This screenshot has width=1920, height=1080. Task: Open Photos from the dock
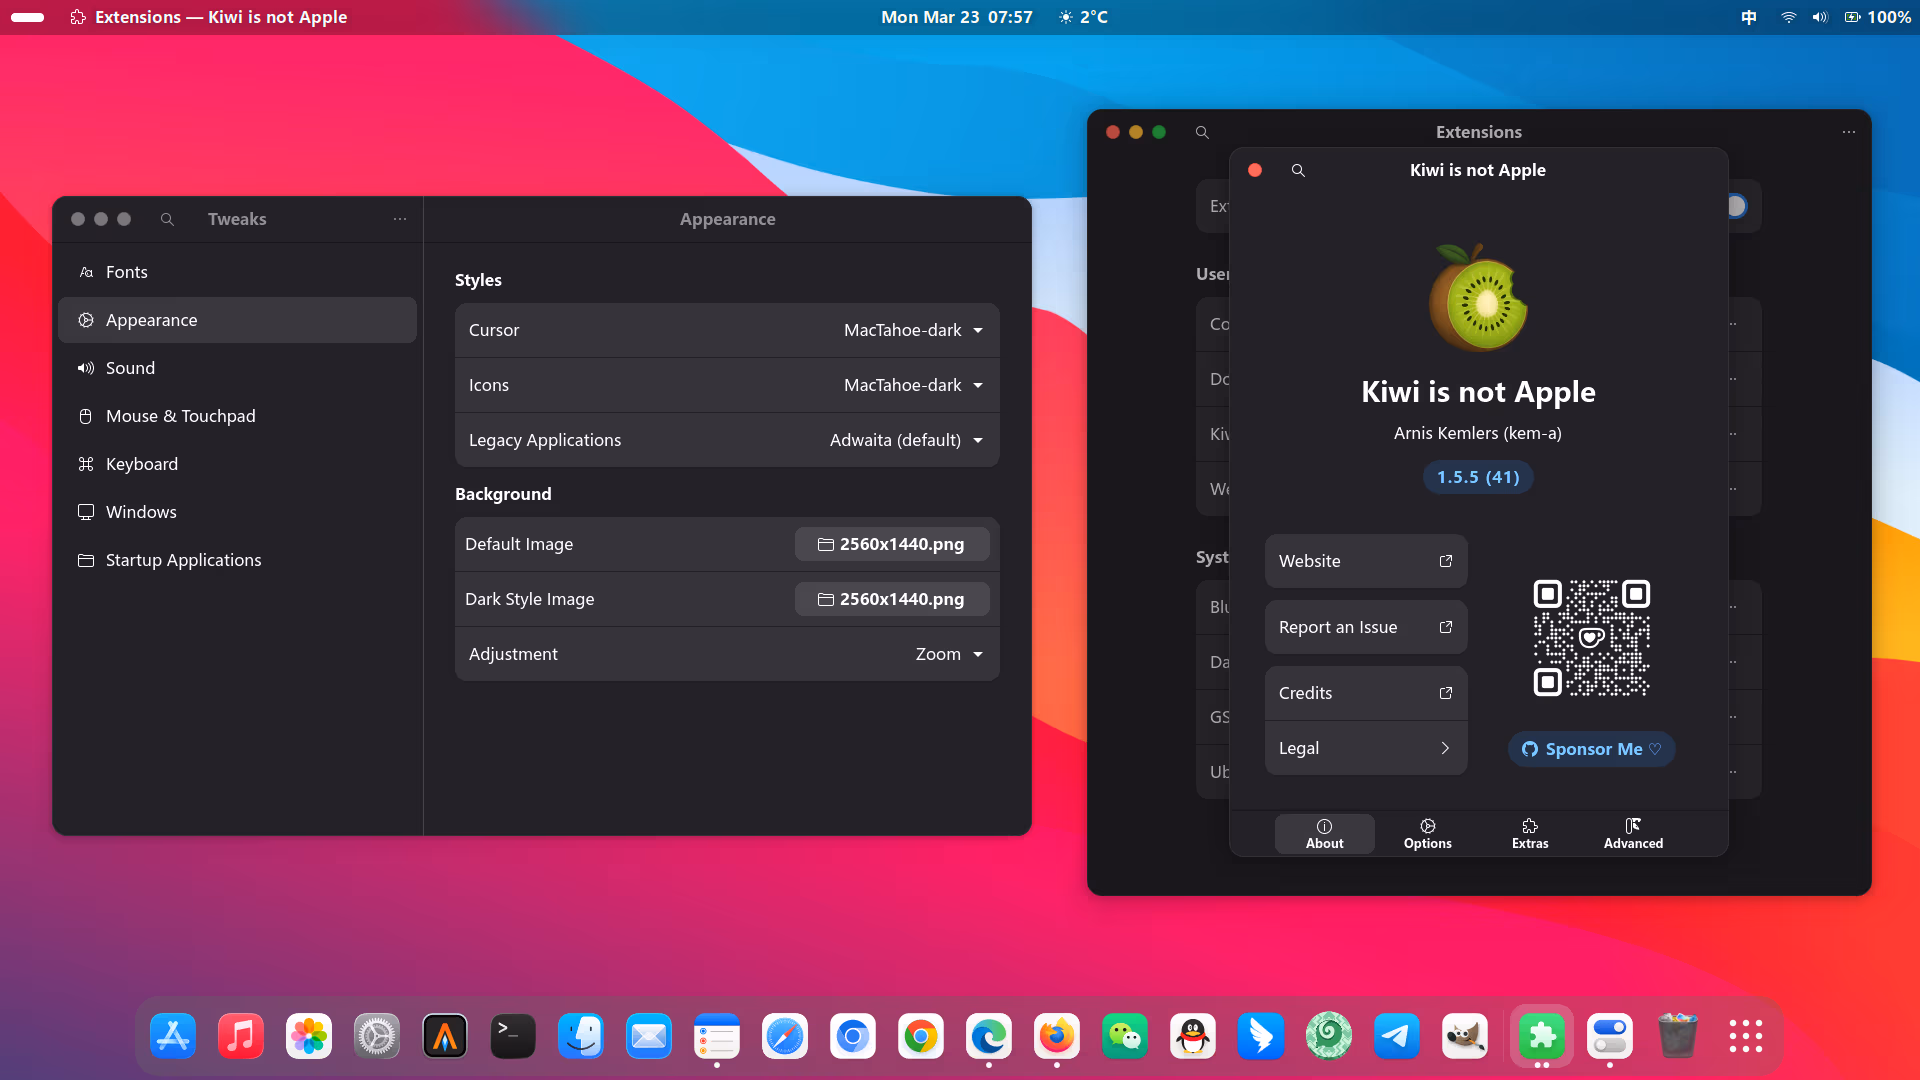click(309, 1036)
